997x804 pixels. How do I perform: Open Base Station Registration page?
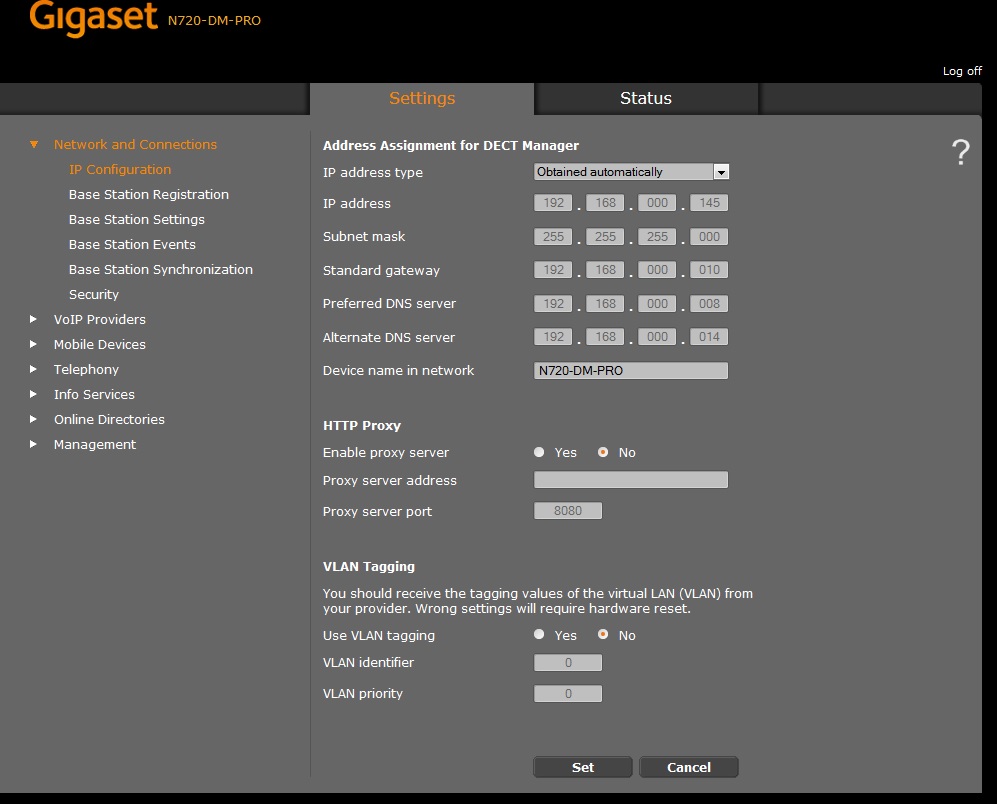pos(149,195)
